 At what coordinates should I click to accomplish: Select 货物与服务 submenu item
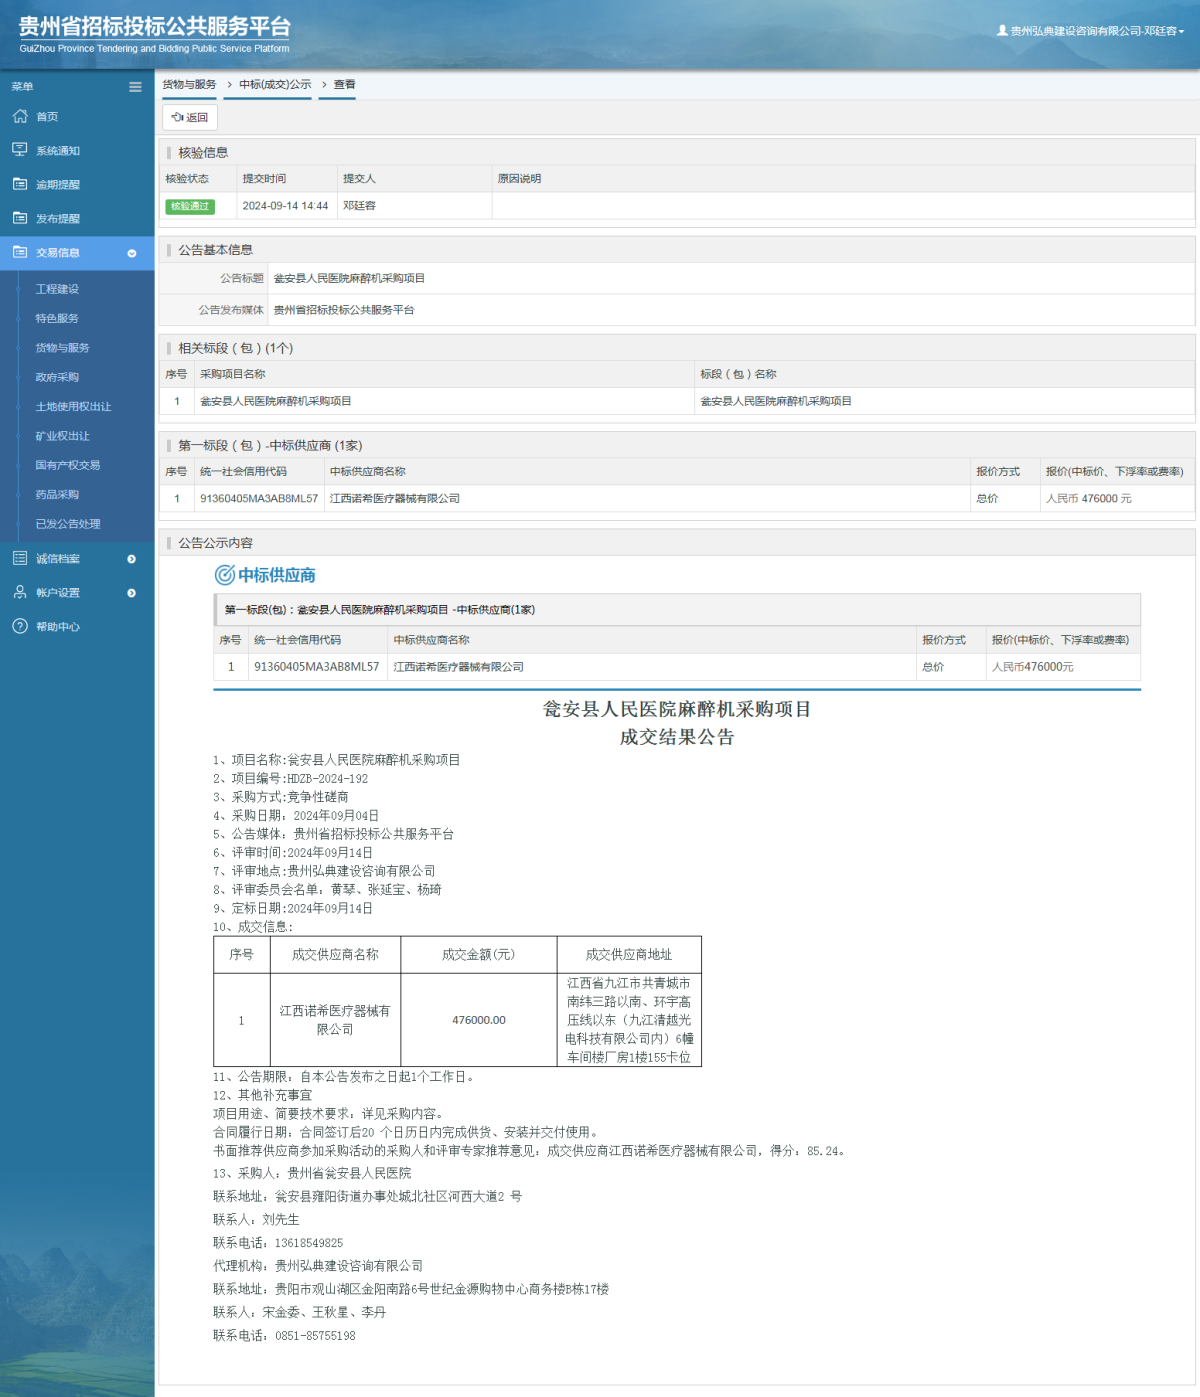(x=63, y=348)
